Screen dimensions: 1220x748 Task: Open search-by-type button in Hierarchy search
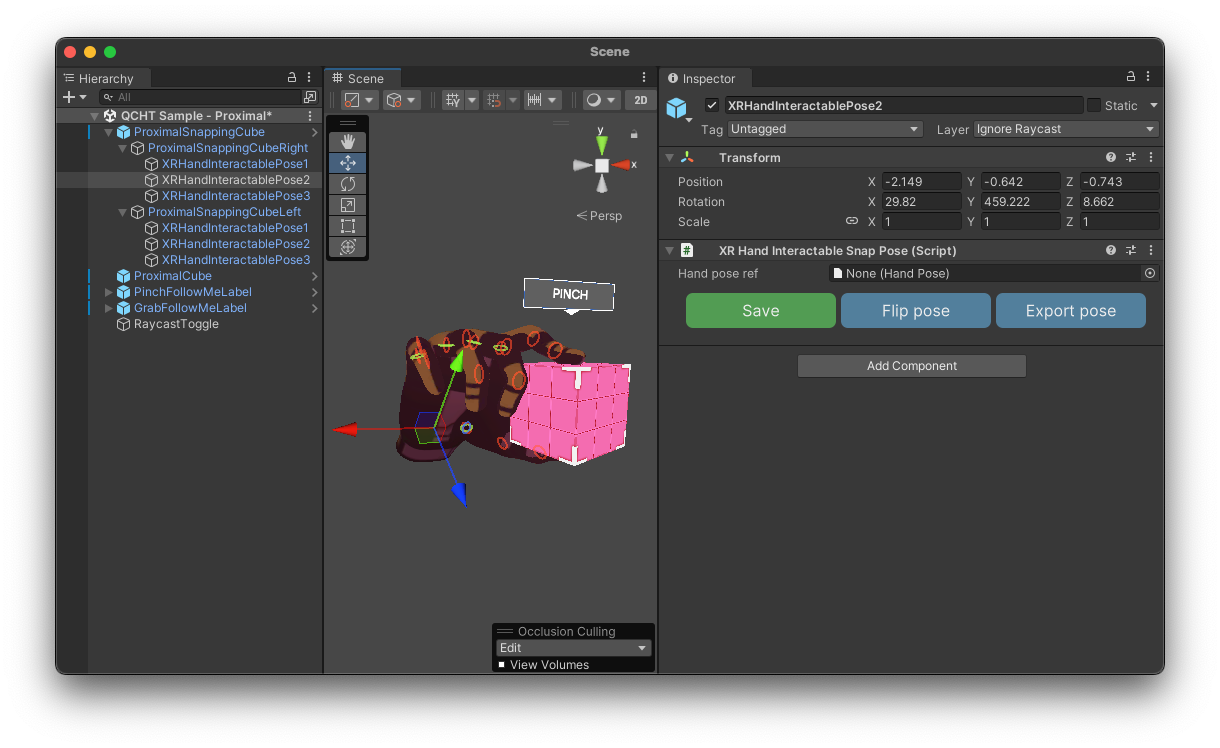[x=310, y=97]
